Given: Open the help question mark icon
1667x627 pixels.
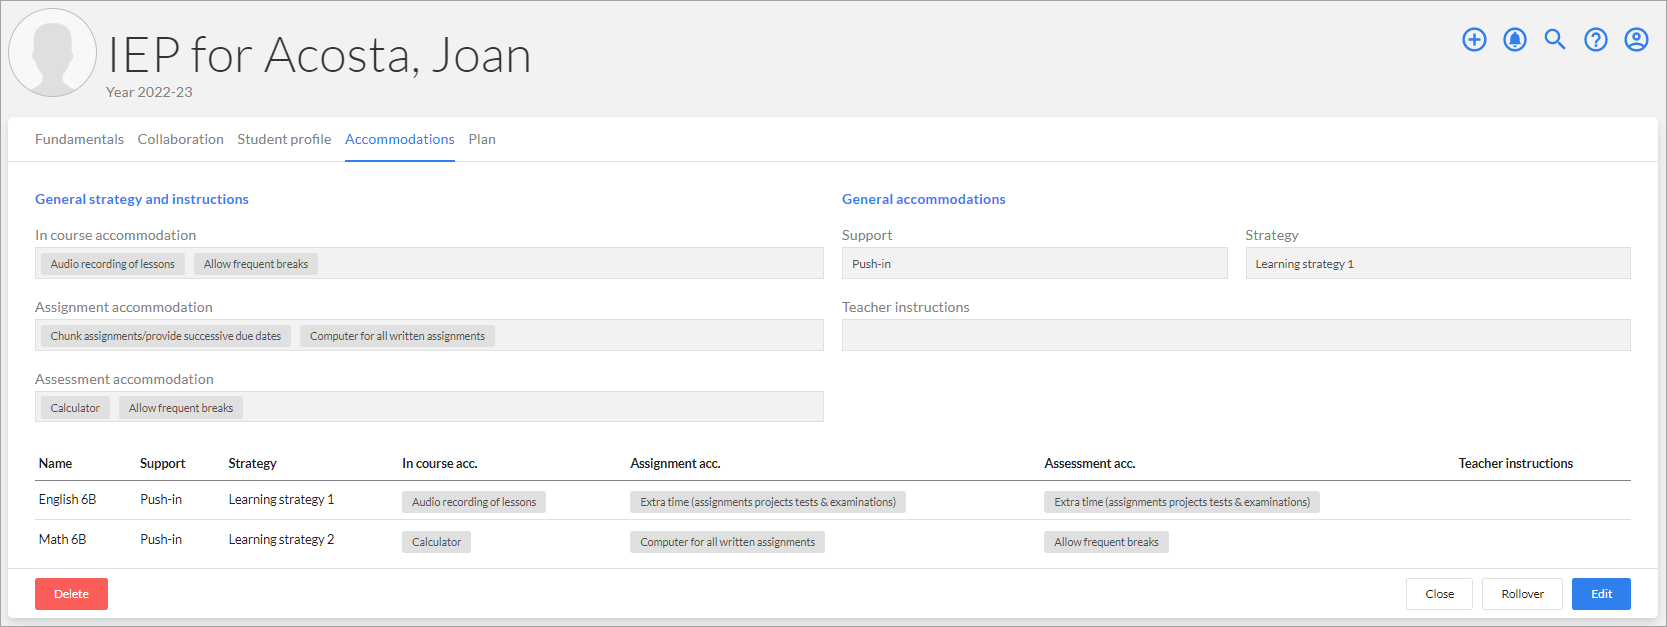Looking at the screenshot, I should (x=1596, y=40).
